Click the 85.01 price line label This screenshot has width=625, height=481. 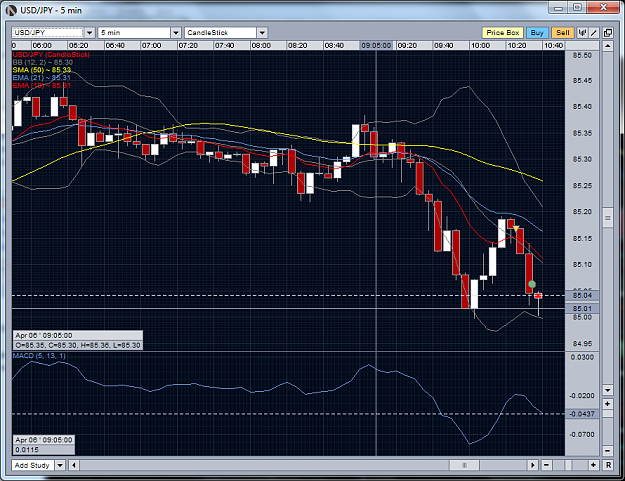[x=582, y=308]
